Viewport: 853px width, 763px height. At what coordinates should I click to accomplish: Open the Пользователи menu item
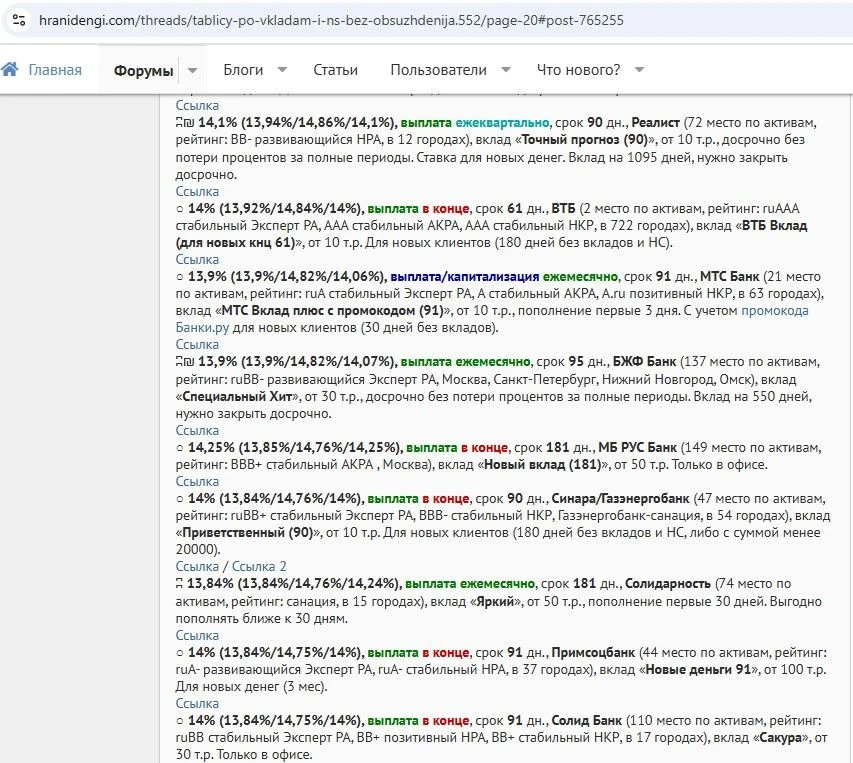(438, 70)
